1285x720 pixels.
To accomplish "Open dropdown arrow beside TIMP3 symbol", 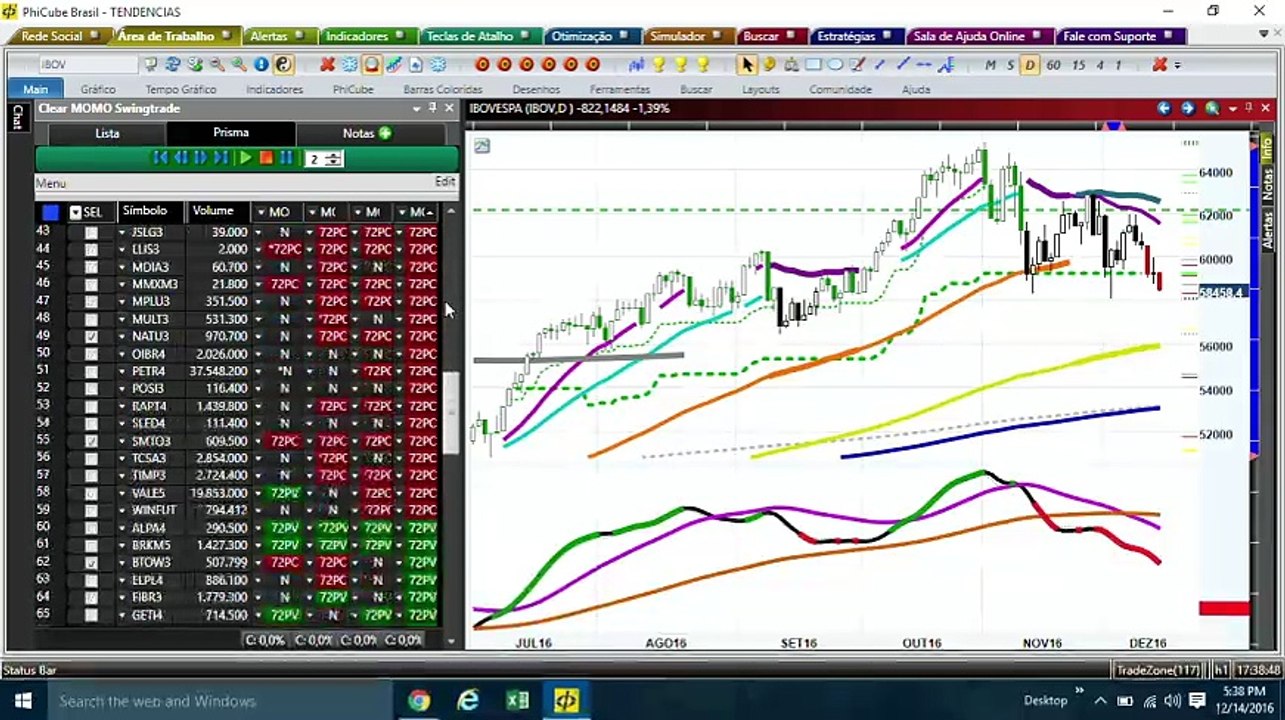I will 122,476.
